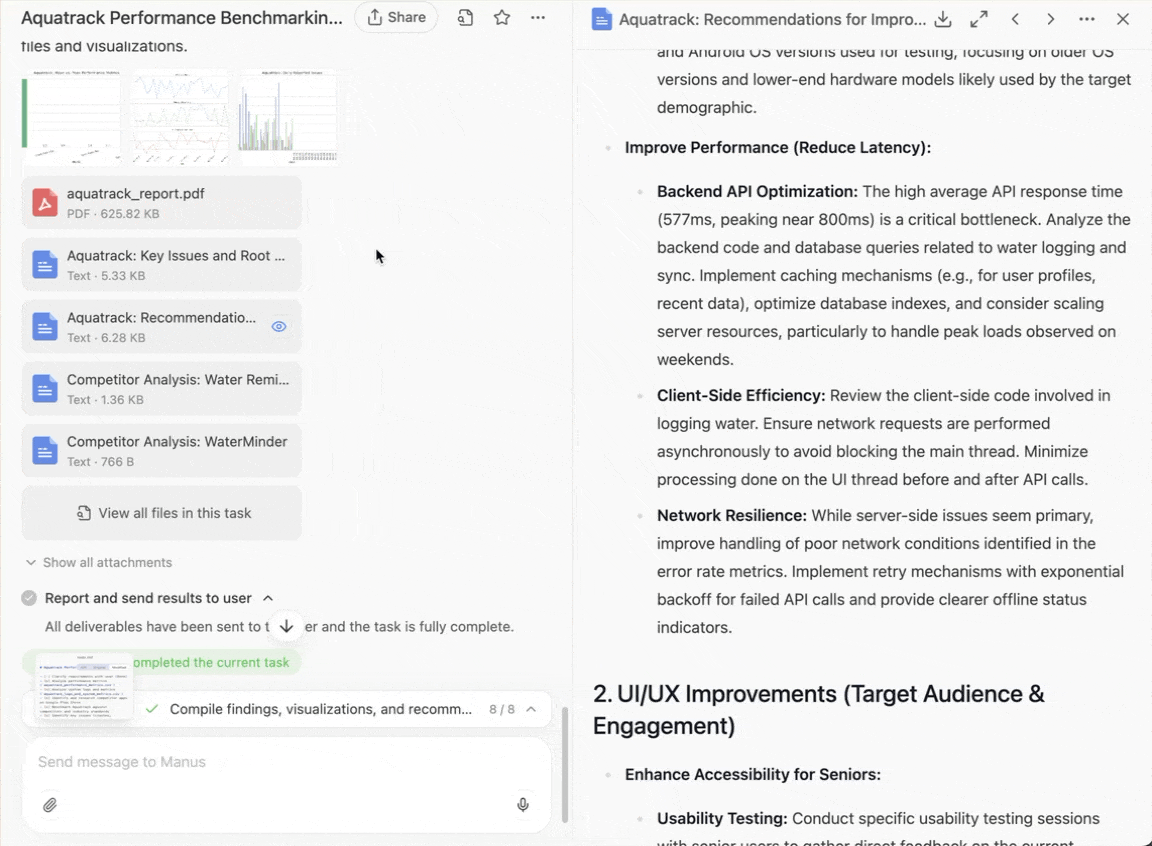Open Competitor Analysis: Water Remi... file
The width and height of the screenshot is (1152, 846).
pyautogui.click(x=162, y=388)
